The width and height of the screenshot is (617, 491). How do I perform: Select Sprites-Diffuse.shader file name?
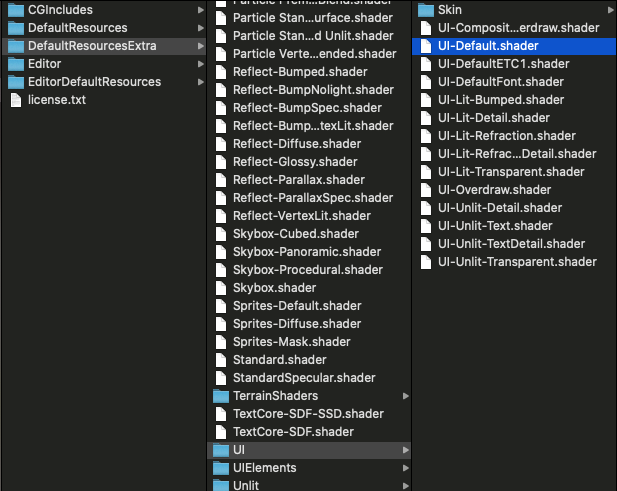[297, 324]
